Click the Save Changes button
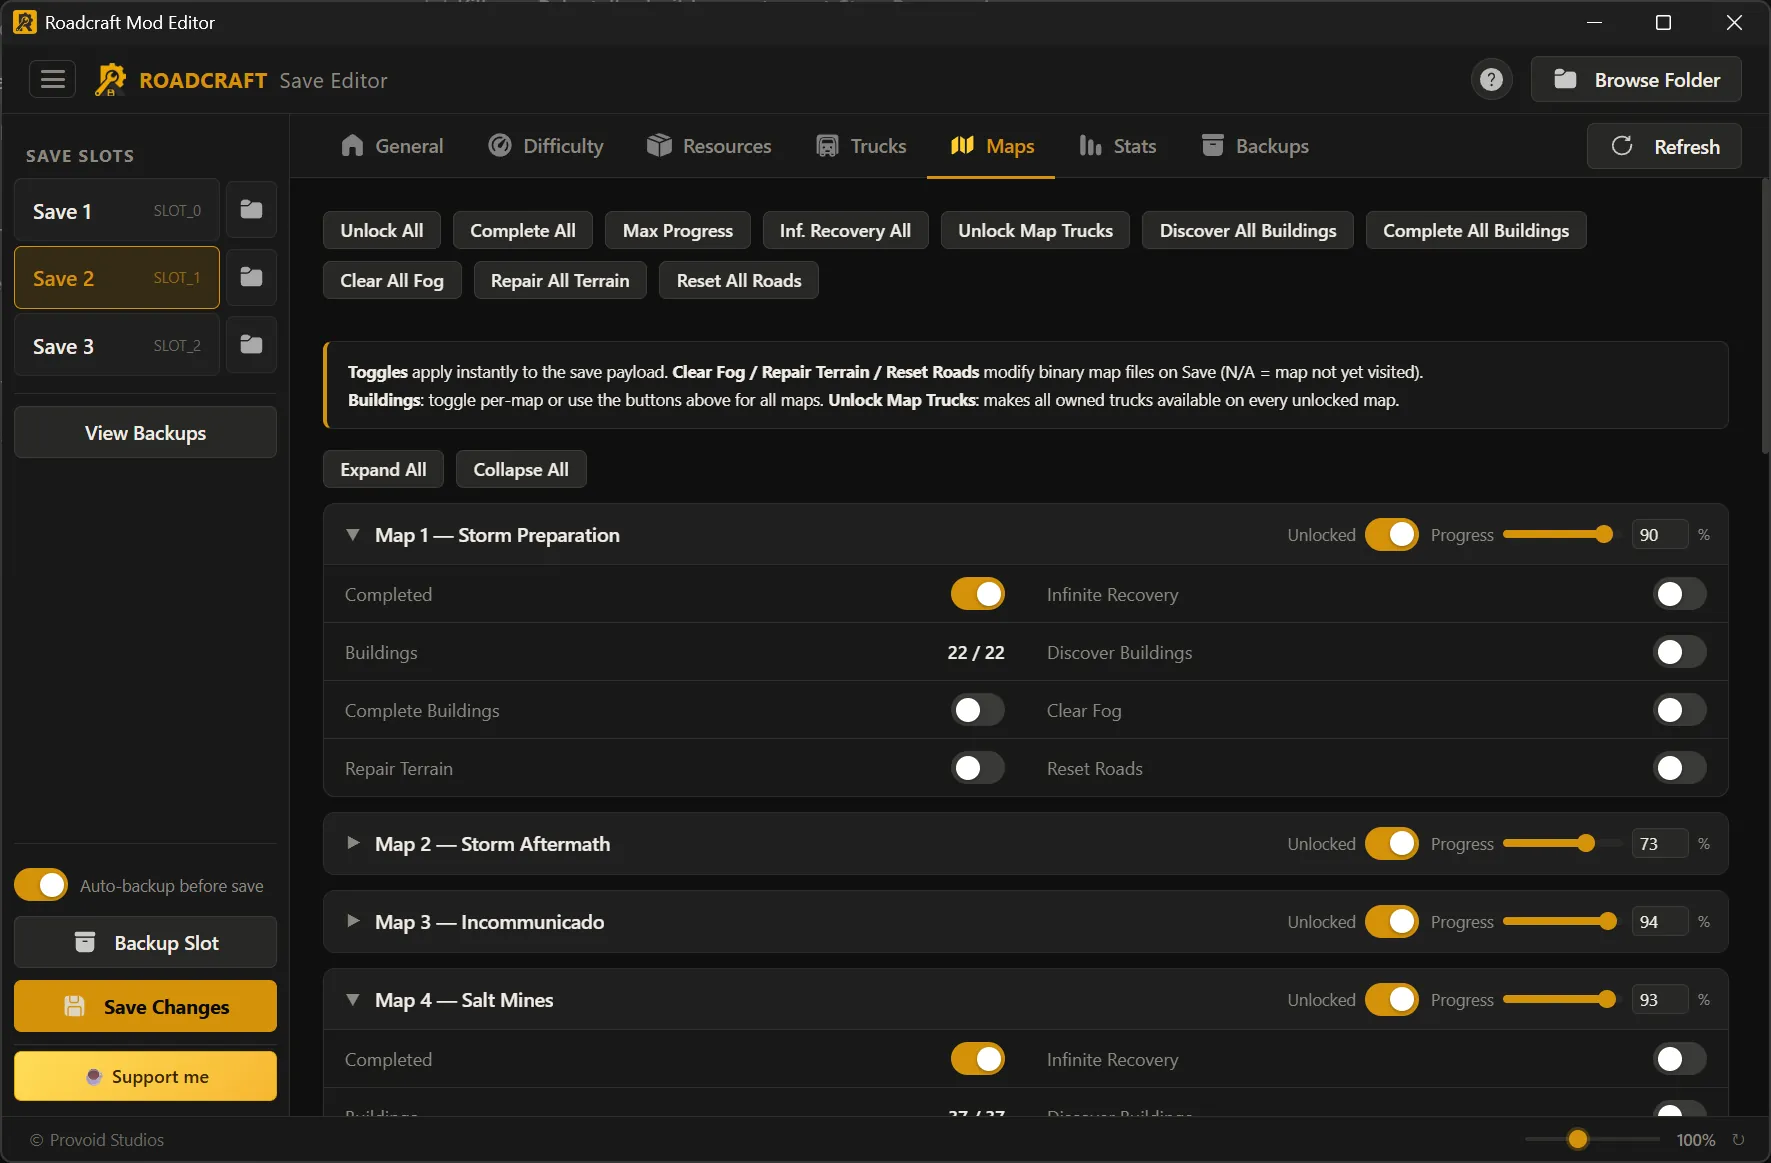 click(x=145, y=1006)
